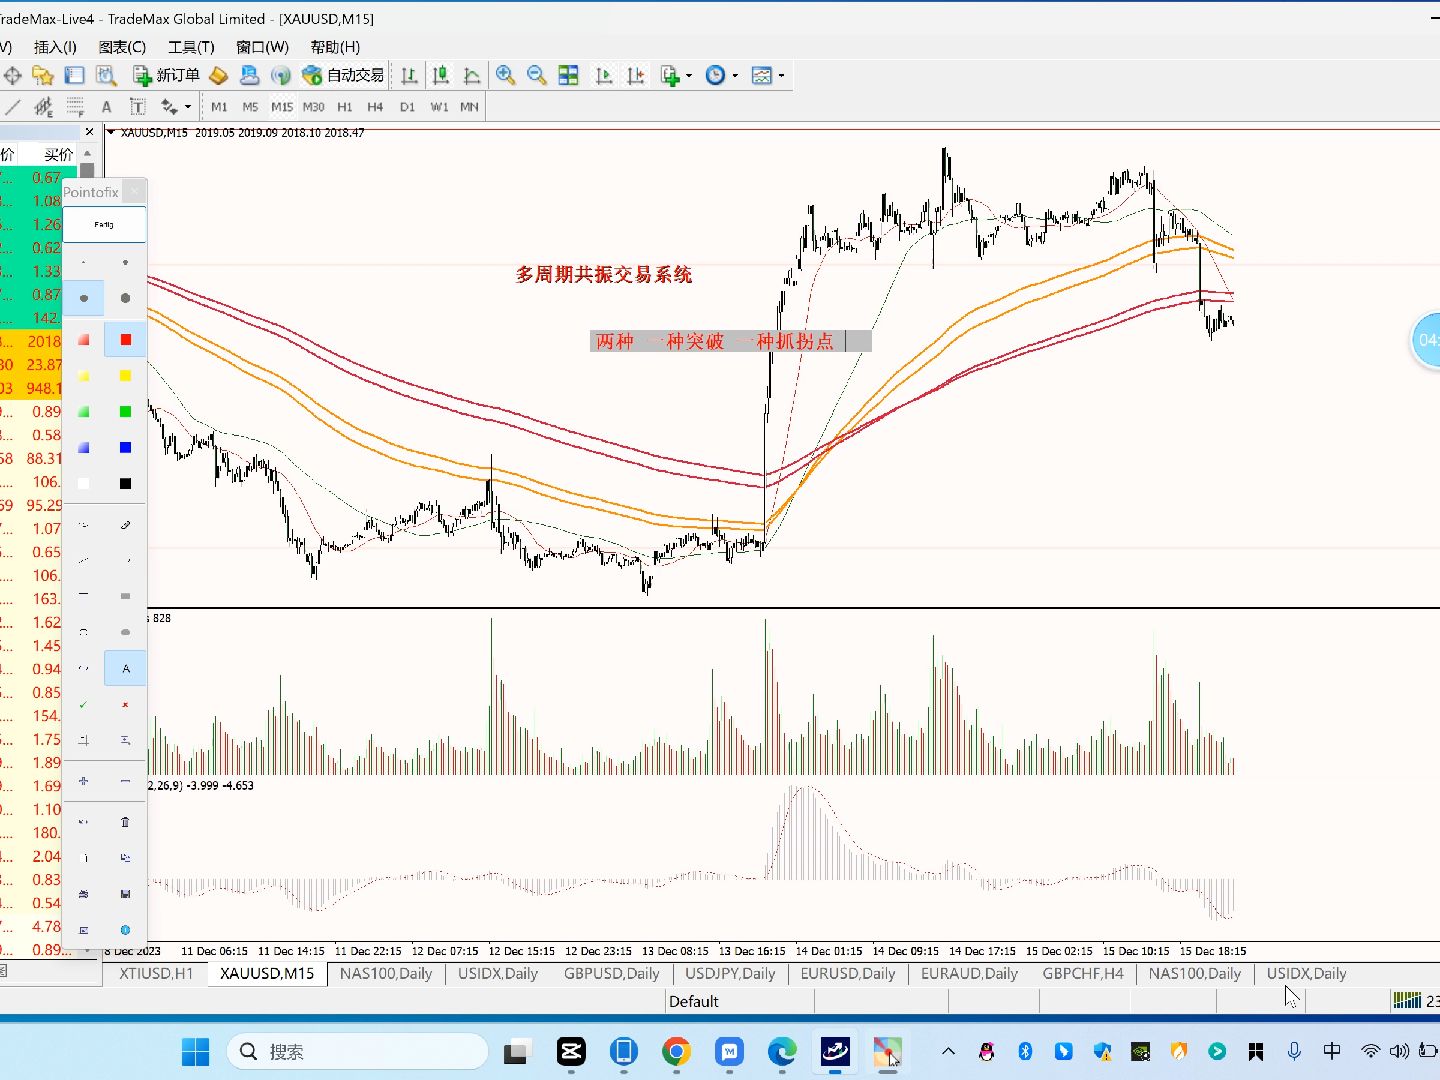
Task: Click Pointofix save floppy icon
Action: point(125,894)
